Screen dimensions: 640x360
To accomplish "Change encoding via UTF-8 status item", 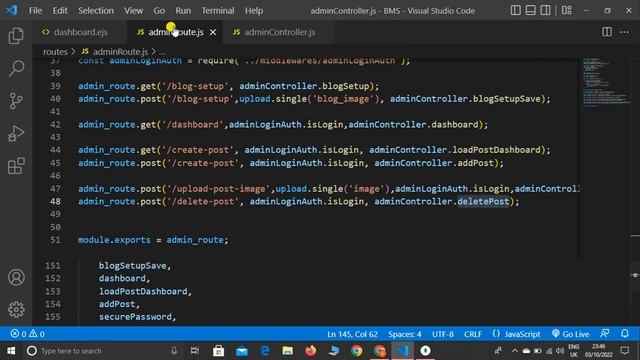I will click(443, 334).
